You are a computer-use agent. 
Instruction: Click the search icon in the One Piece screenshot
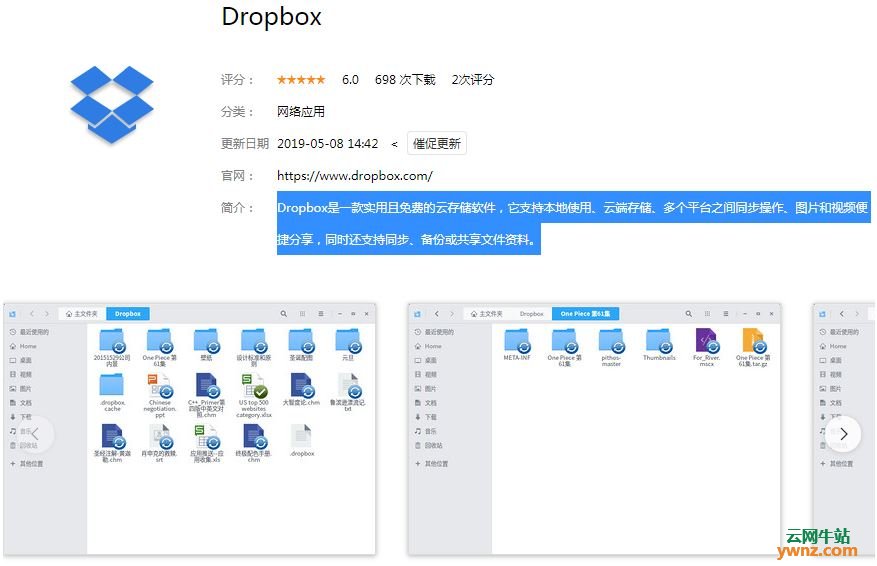pyautogui.click(x=689, y=314)
